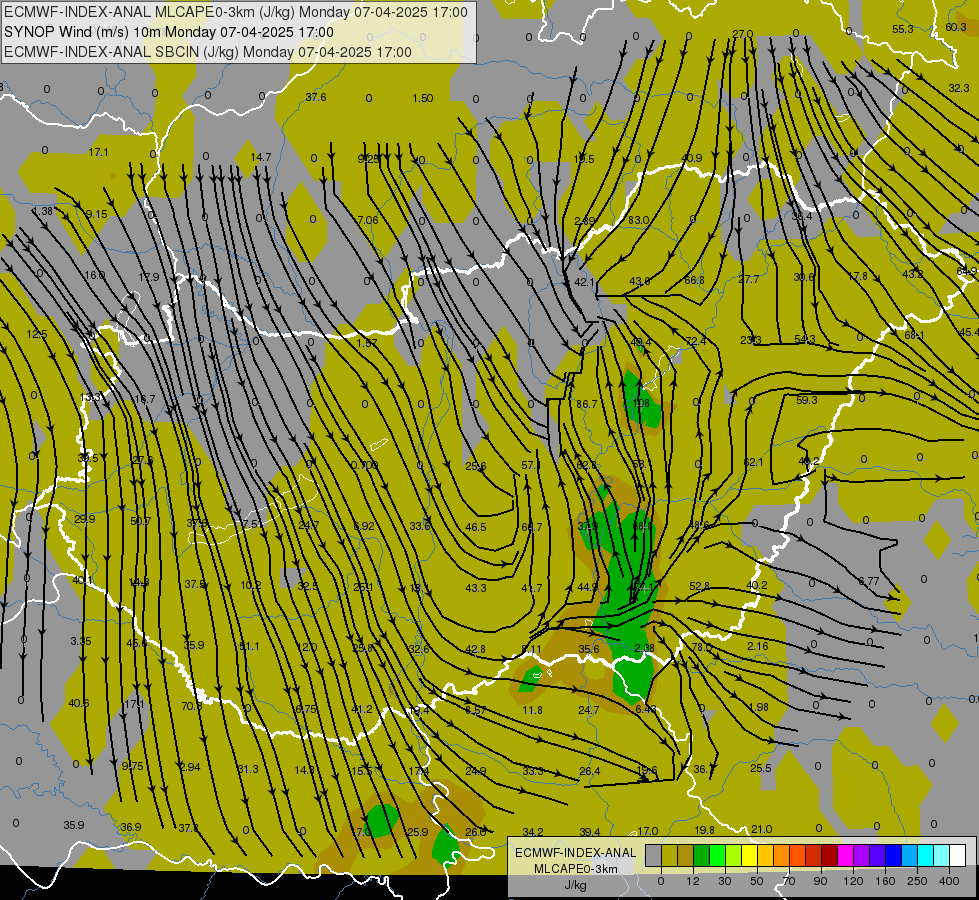The image size is (979, 900).
Task: Click the '50' tick label on legend
Action: pos(757,881)
